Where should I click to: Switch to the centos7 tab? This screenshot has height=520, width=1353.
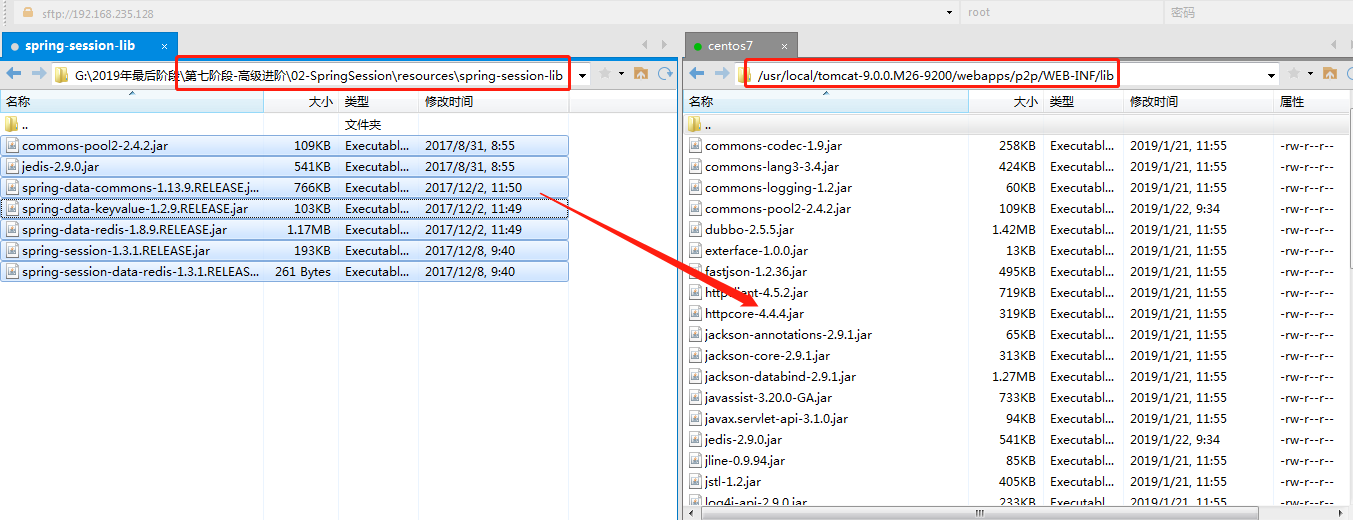(x=730, y=46)
